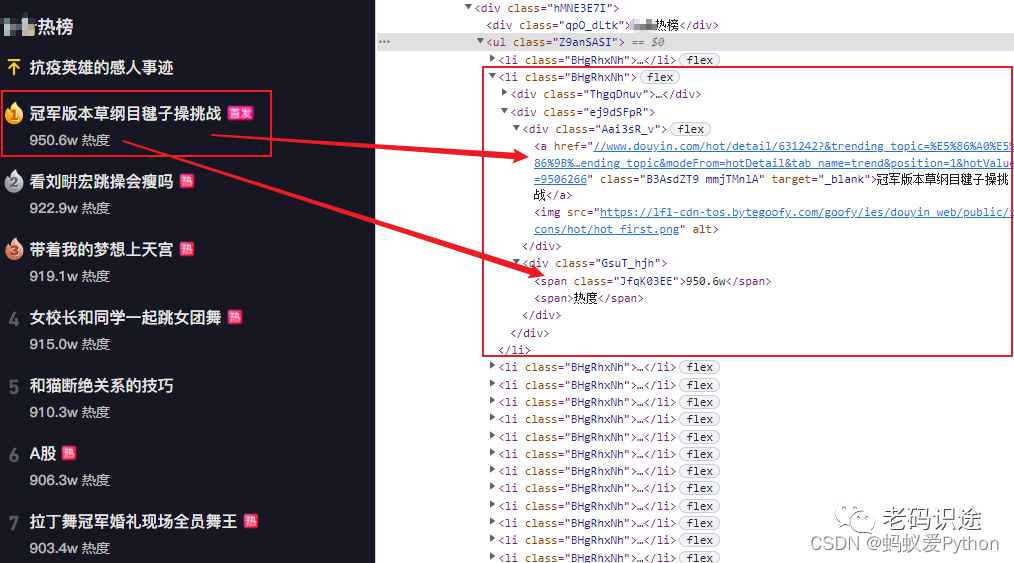This screenshot has height=563, width=1014.
Task: Click the 910.3w 热度 heat value
Action: 70,412
